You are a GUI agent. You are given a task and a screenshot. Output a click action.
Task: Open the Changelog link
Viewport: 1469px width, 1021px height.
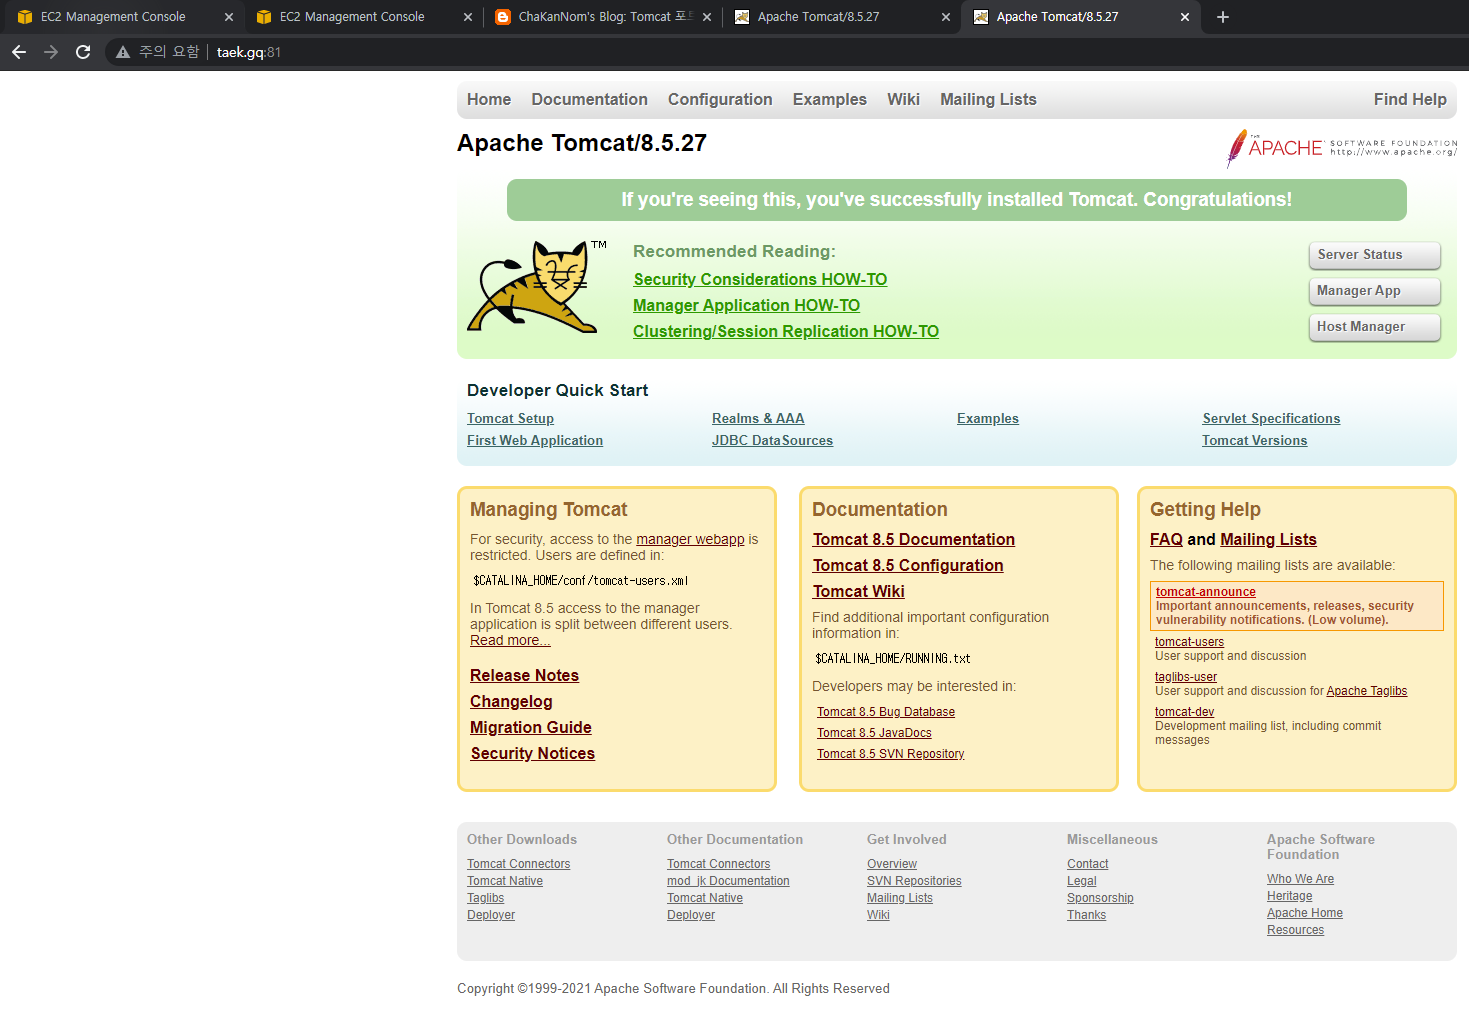pos(511,701)
